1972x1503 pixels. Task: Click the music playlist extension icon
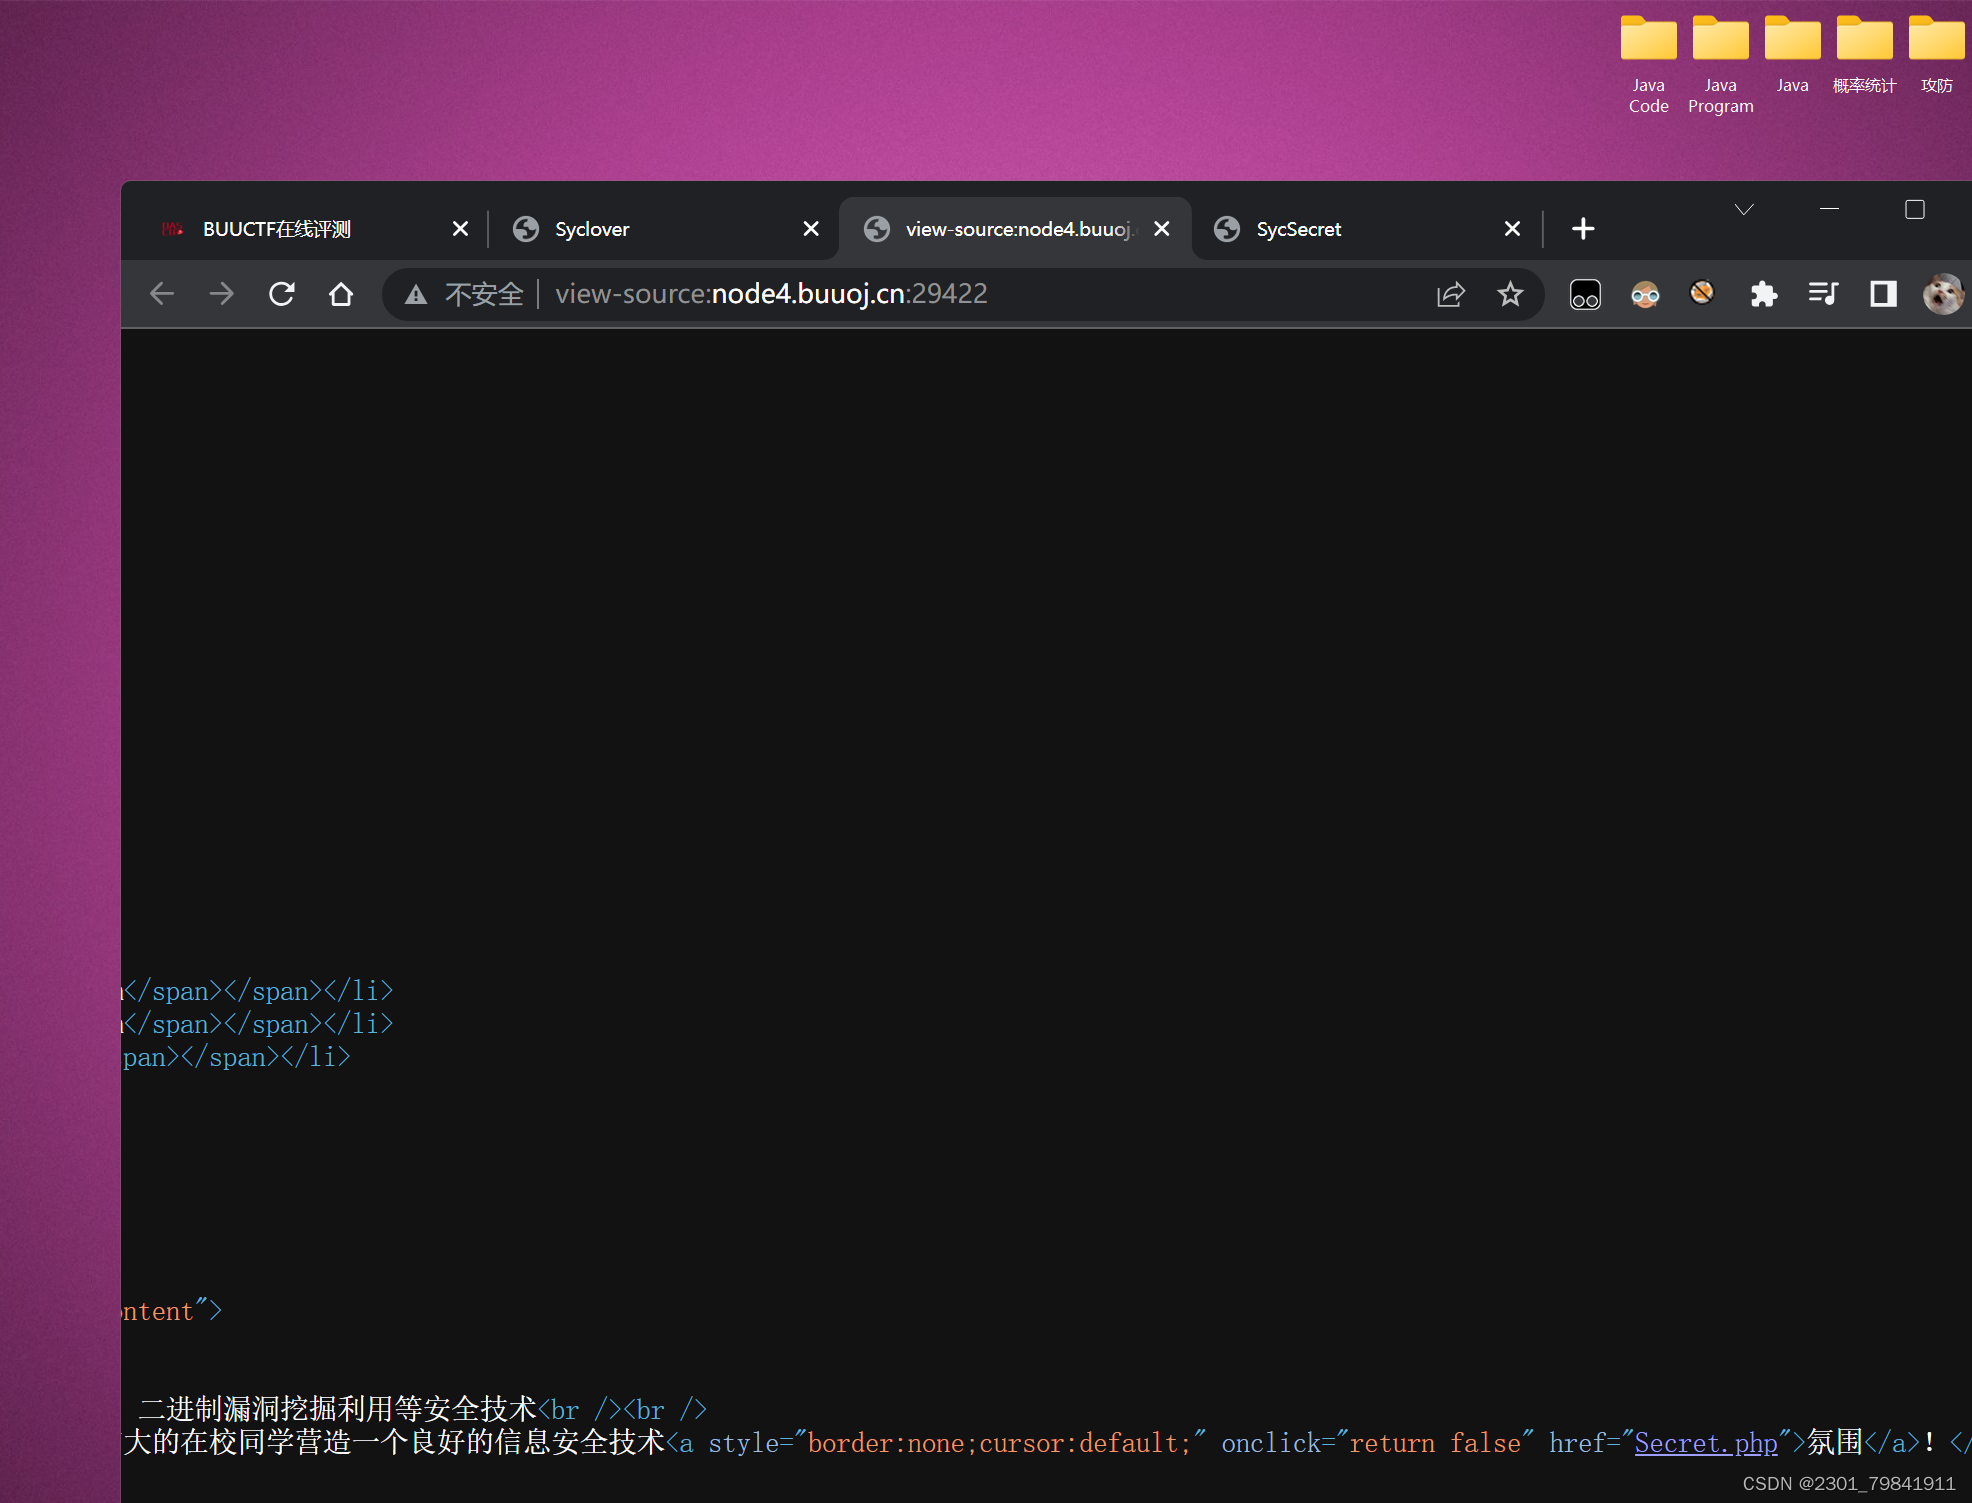pos(1823,293)
